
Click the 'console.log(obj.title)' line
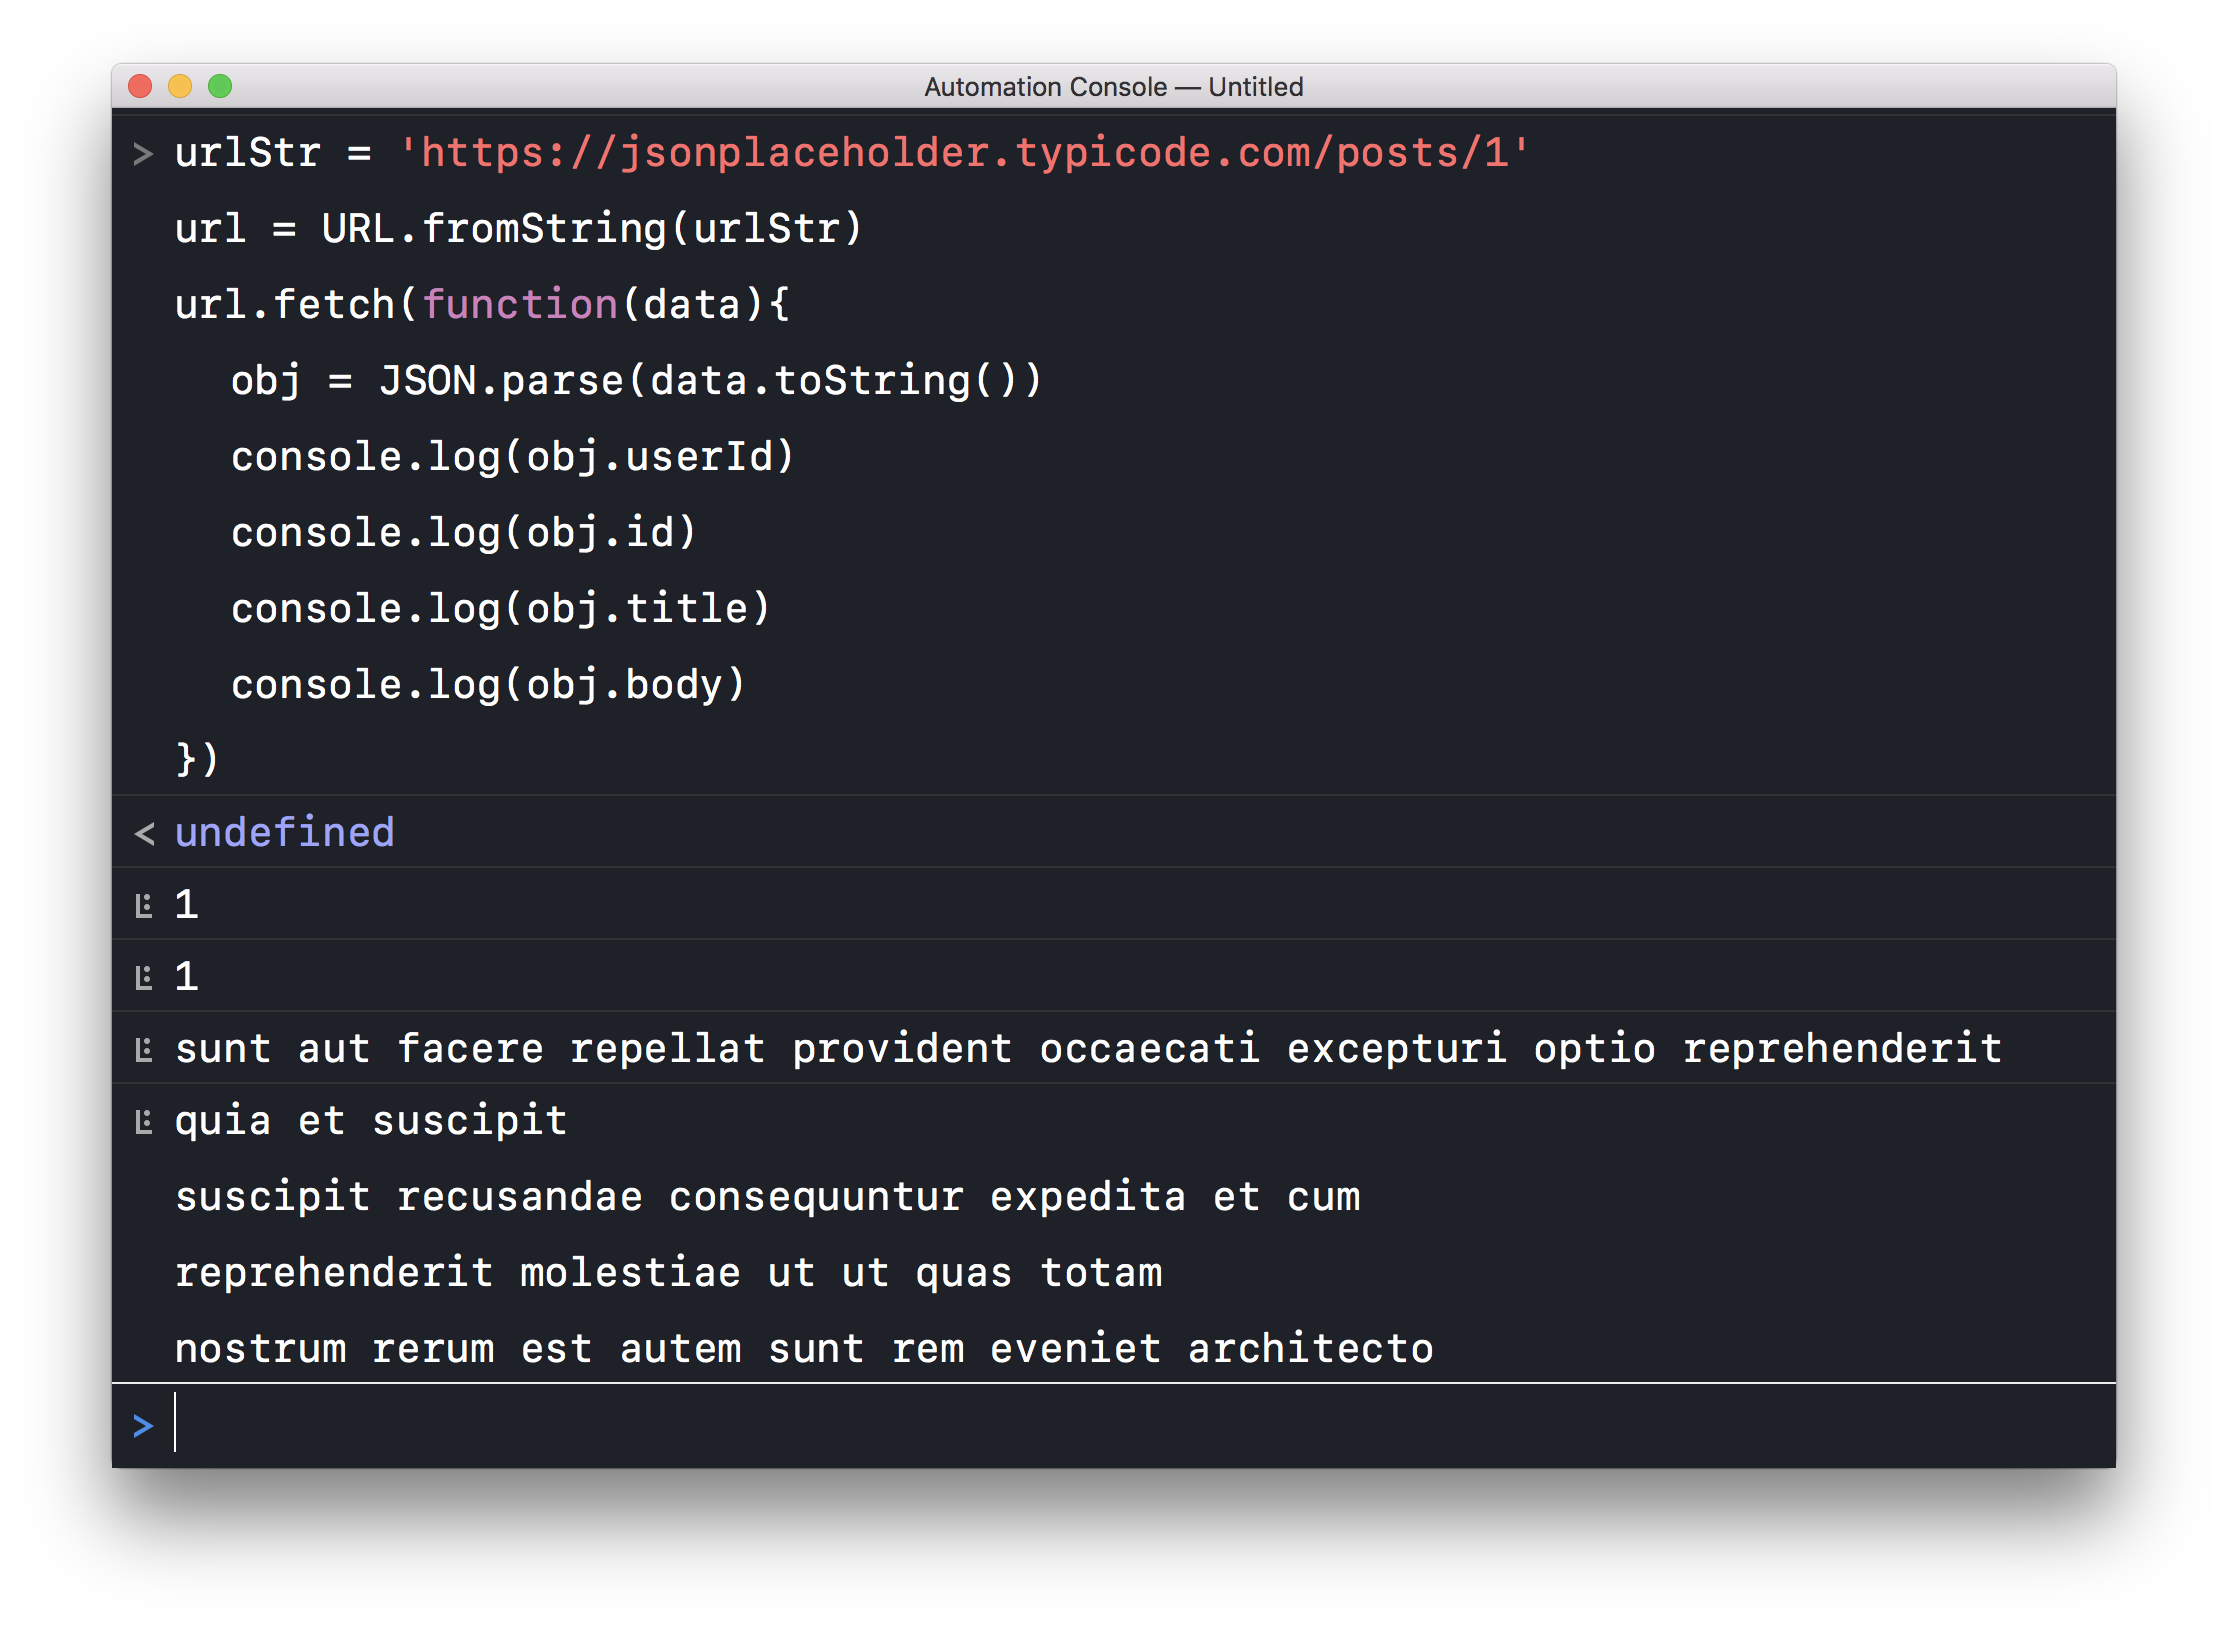[500, 609]
